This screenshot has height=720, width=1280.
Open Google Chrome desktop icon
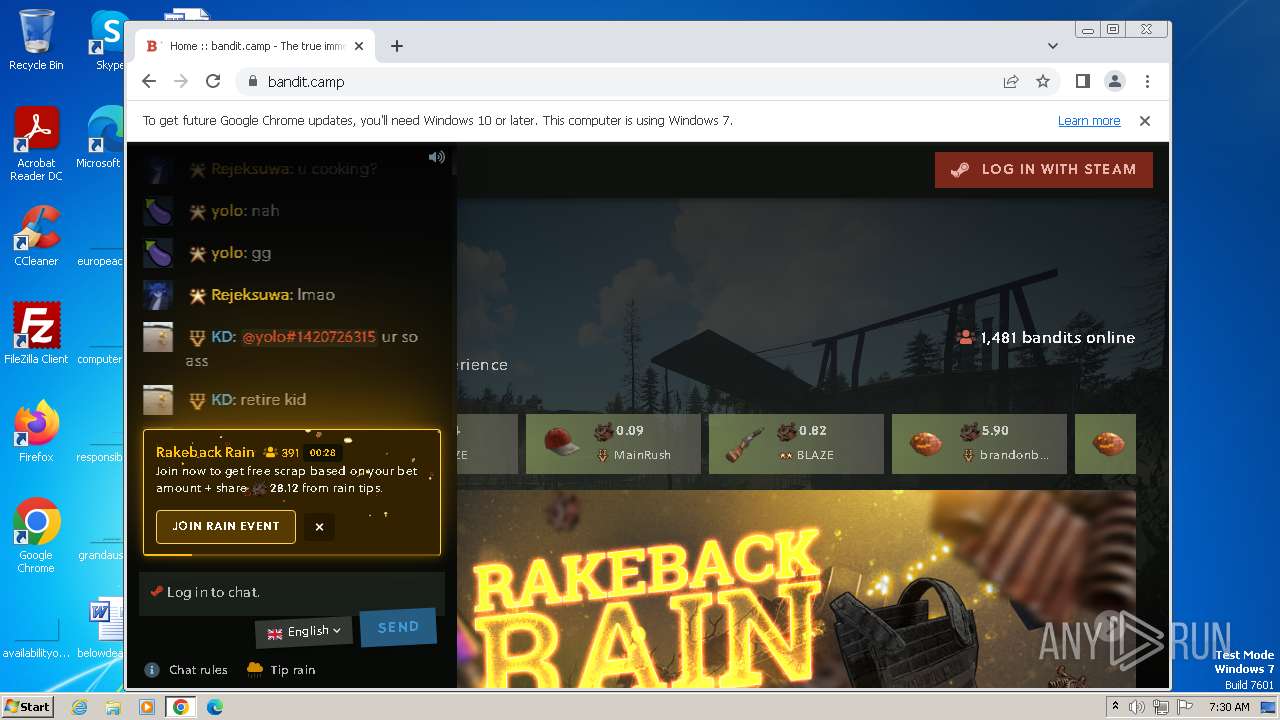tap(36, 536)
